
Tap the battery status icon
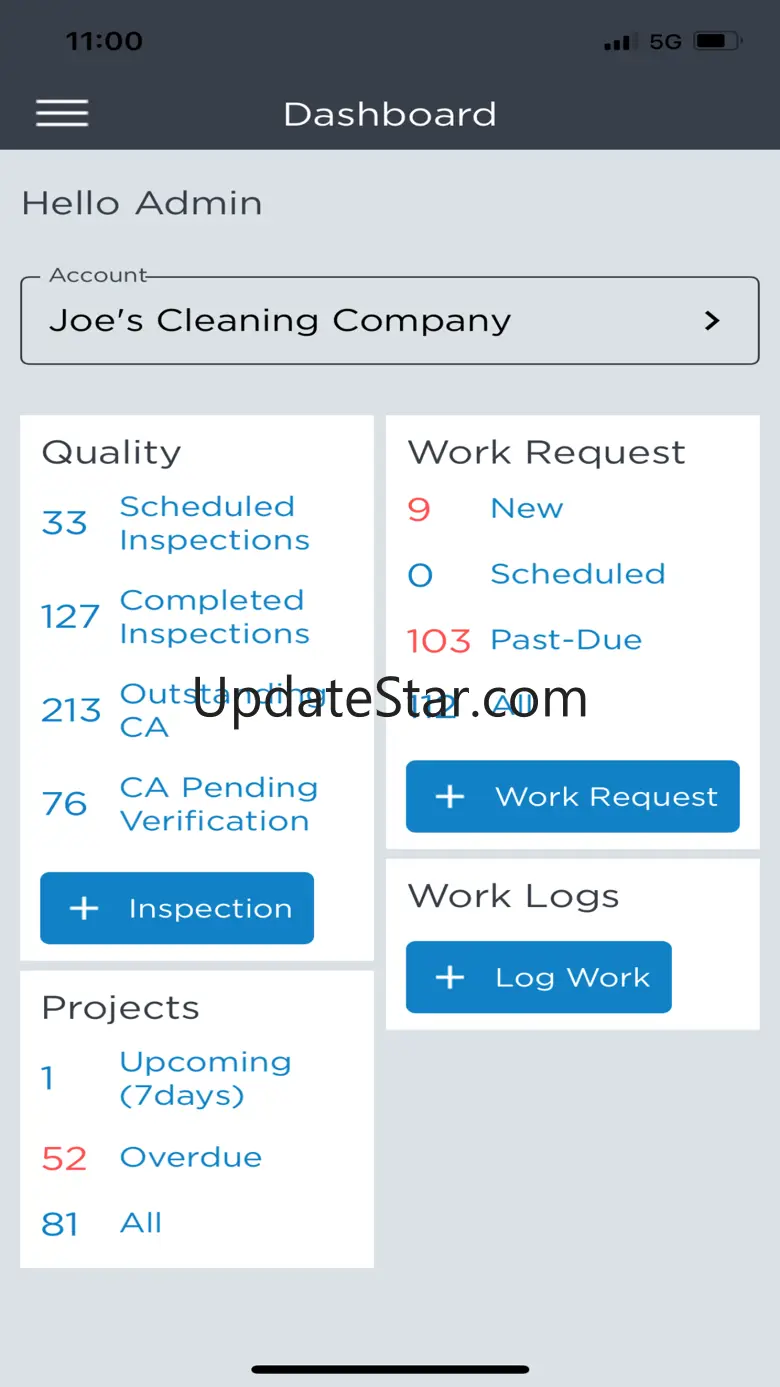[x=716, y=42]
